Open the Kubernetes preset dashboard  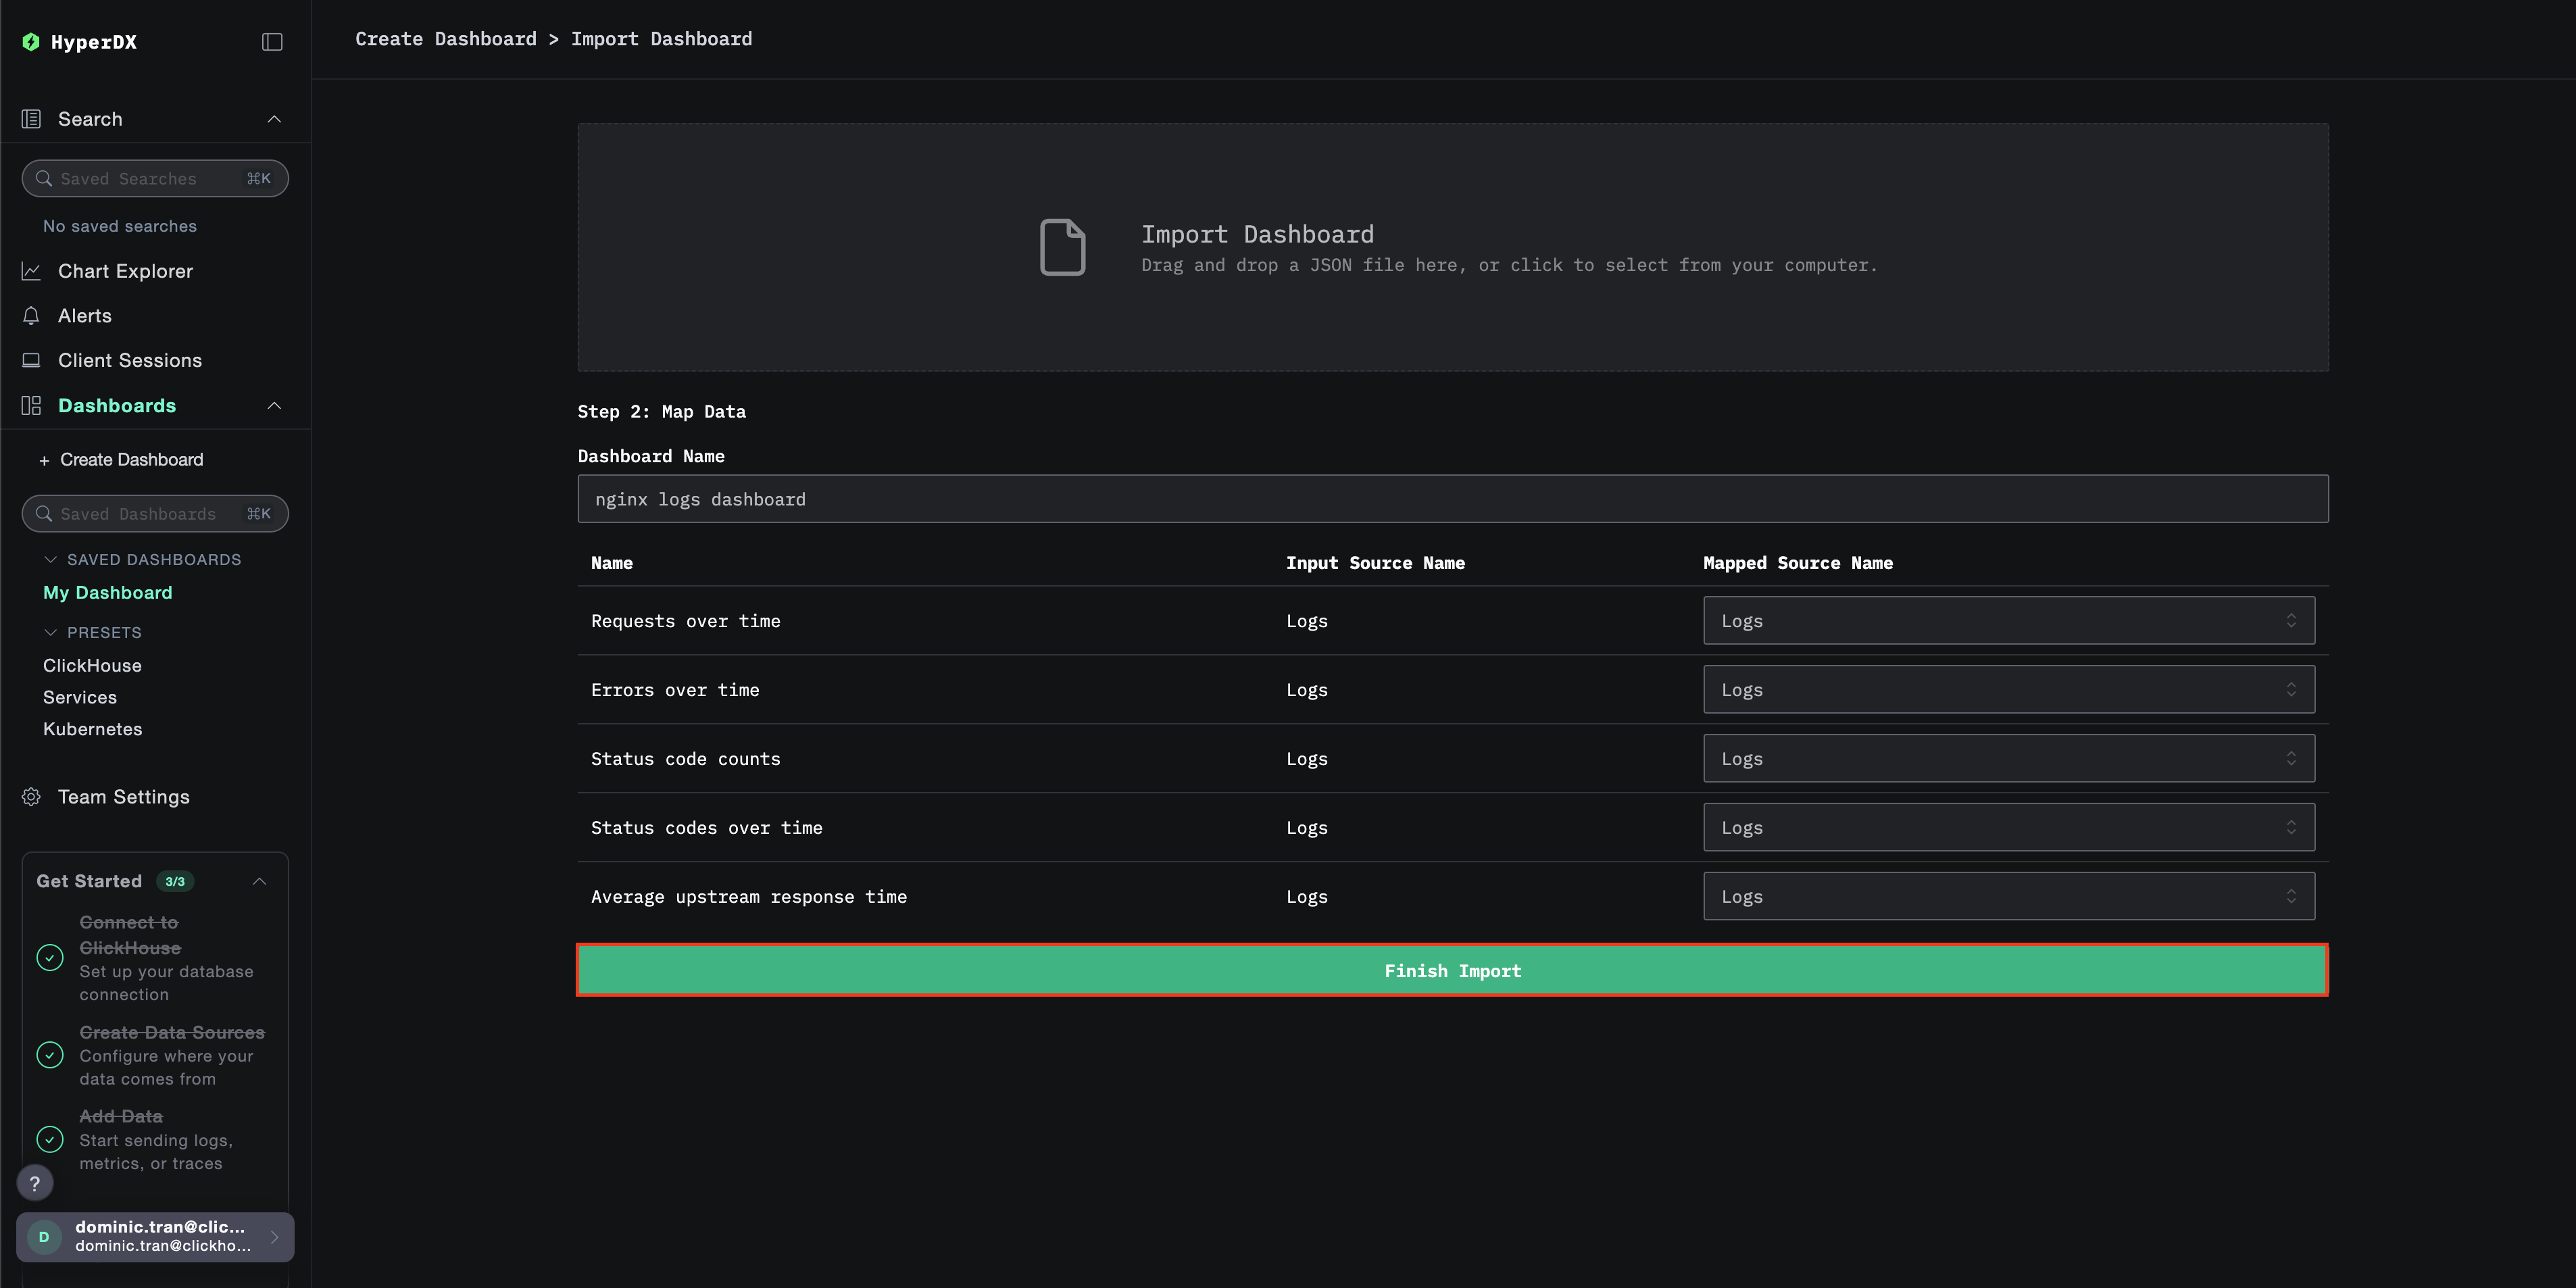click(92, 729)
